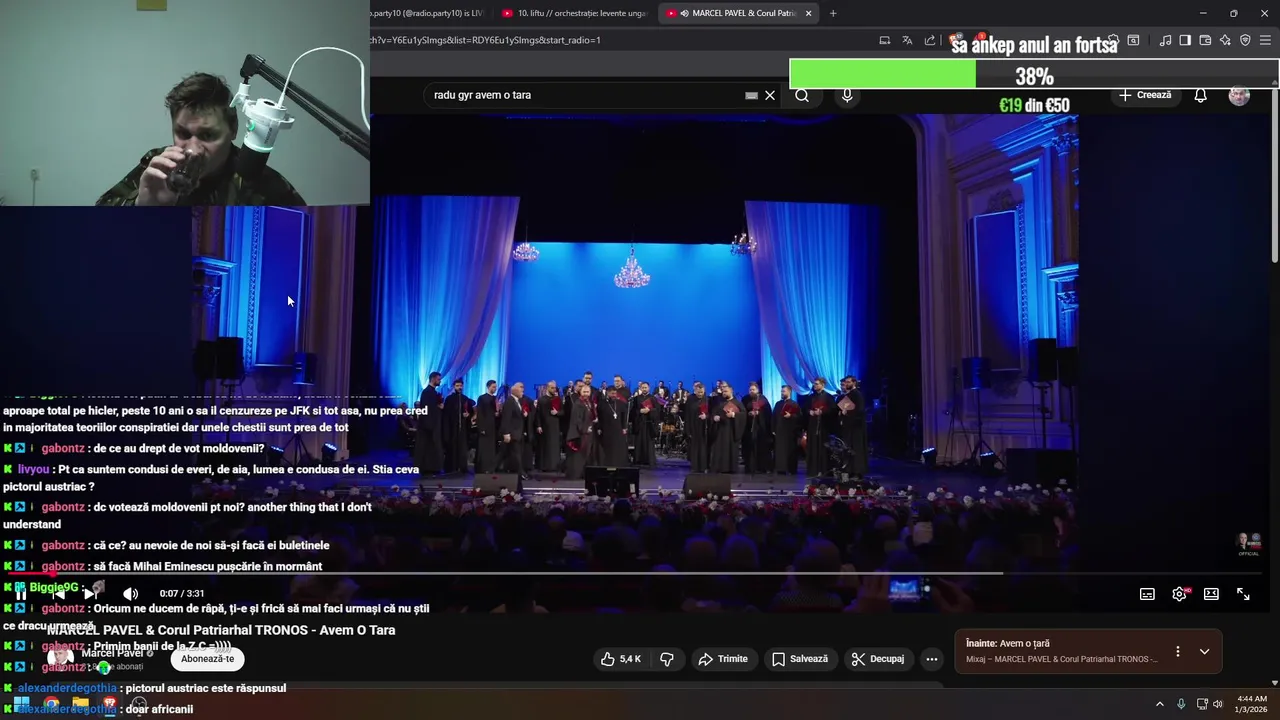This screenshot has height=720, width=1280.
Task: Open File Explorer from the taskbar
Action: 81,704
